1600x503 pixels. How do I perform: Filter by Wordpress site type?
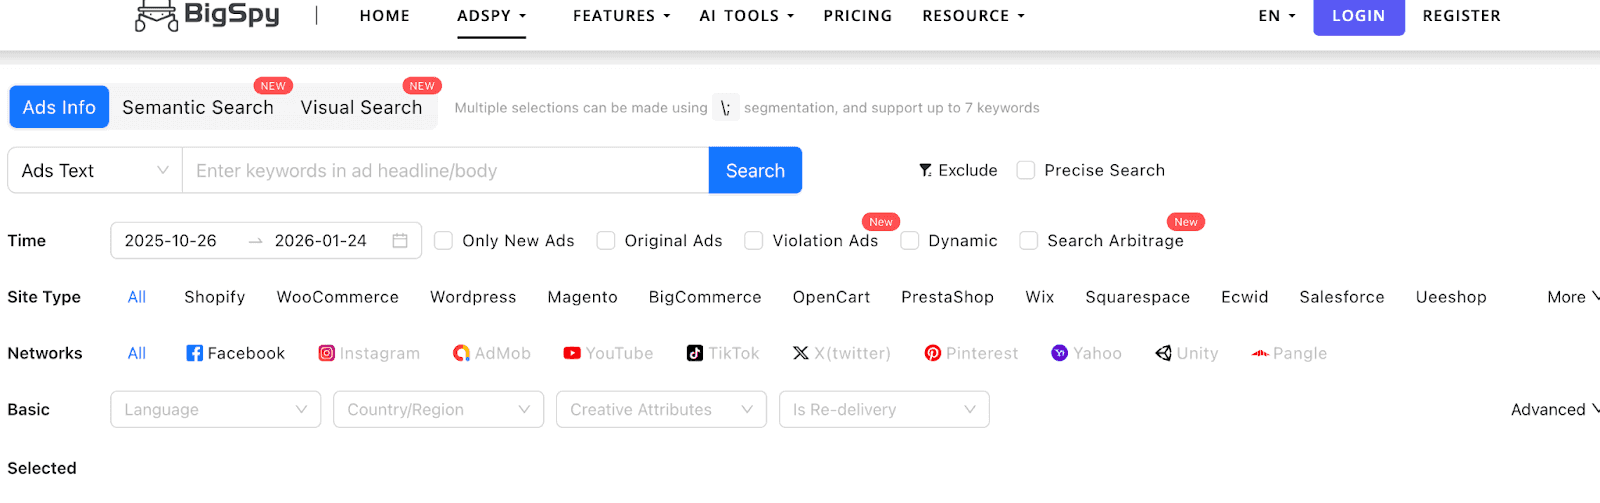(473, 297)
